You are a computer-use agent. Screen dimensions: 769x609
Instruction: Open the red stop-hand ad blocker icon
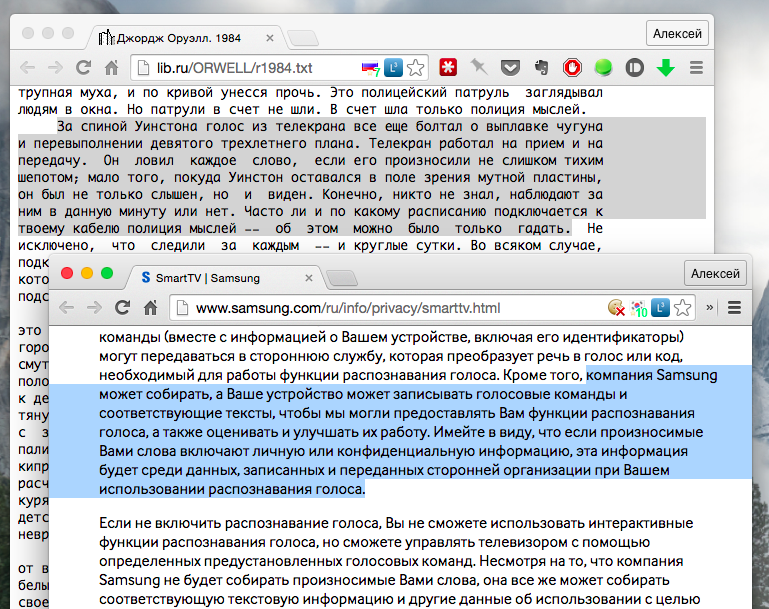point(572,67)
